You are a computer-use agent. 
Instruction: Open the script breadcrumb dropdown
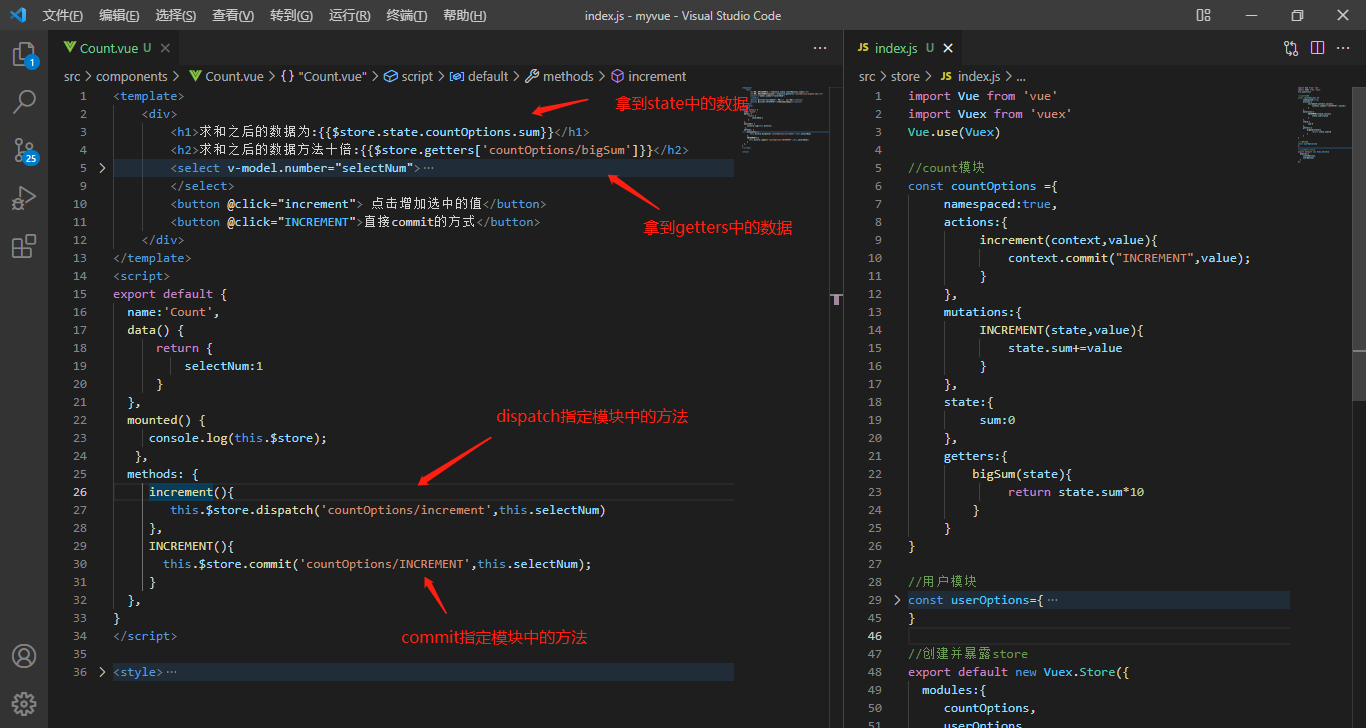click(x=409, y=76)
